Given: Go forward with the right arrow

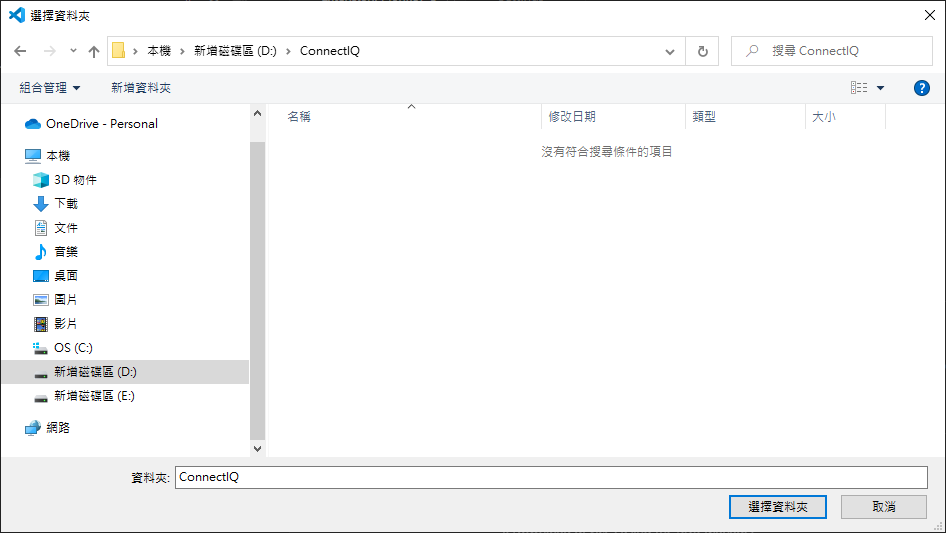Looking at the screenshot, I should point(49,51).
